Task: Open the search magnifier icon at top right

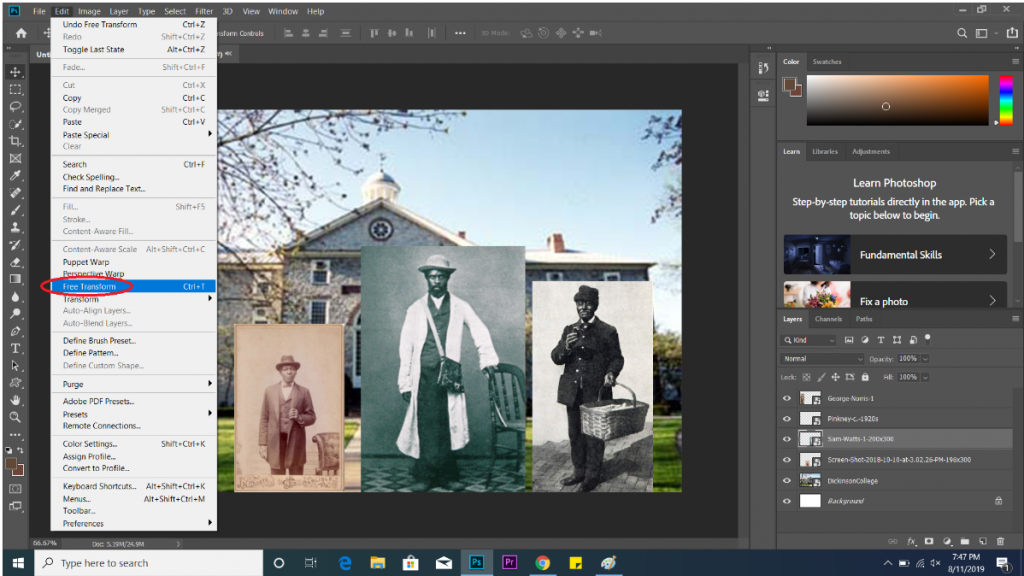Action: [962, 33]
